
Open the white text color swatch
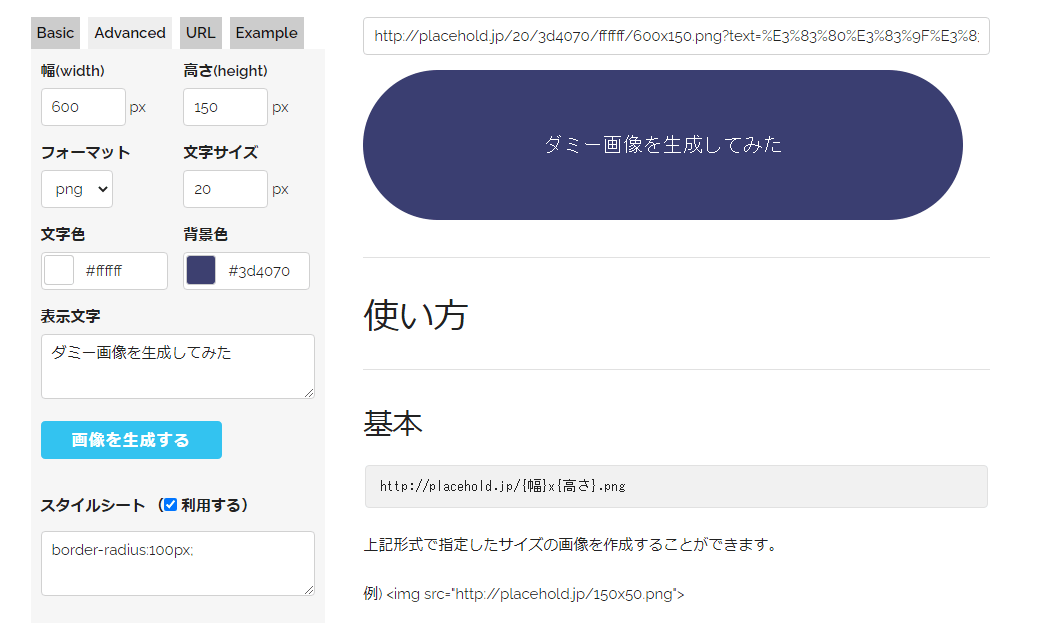tap(59, 271)
